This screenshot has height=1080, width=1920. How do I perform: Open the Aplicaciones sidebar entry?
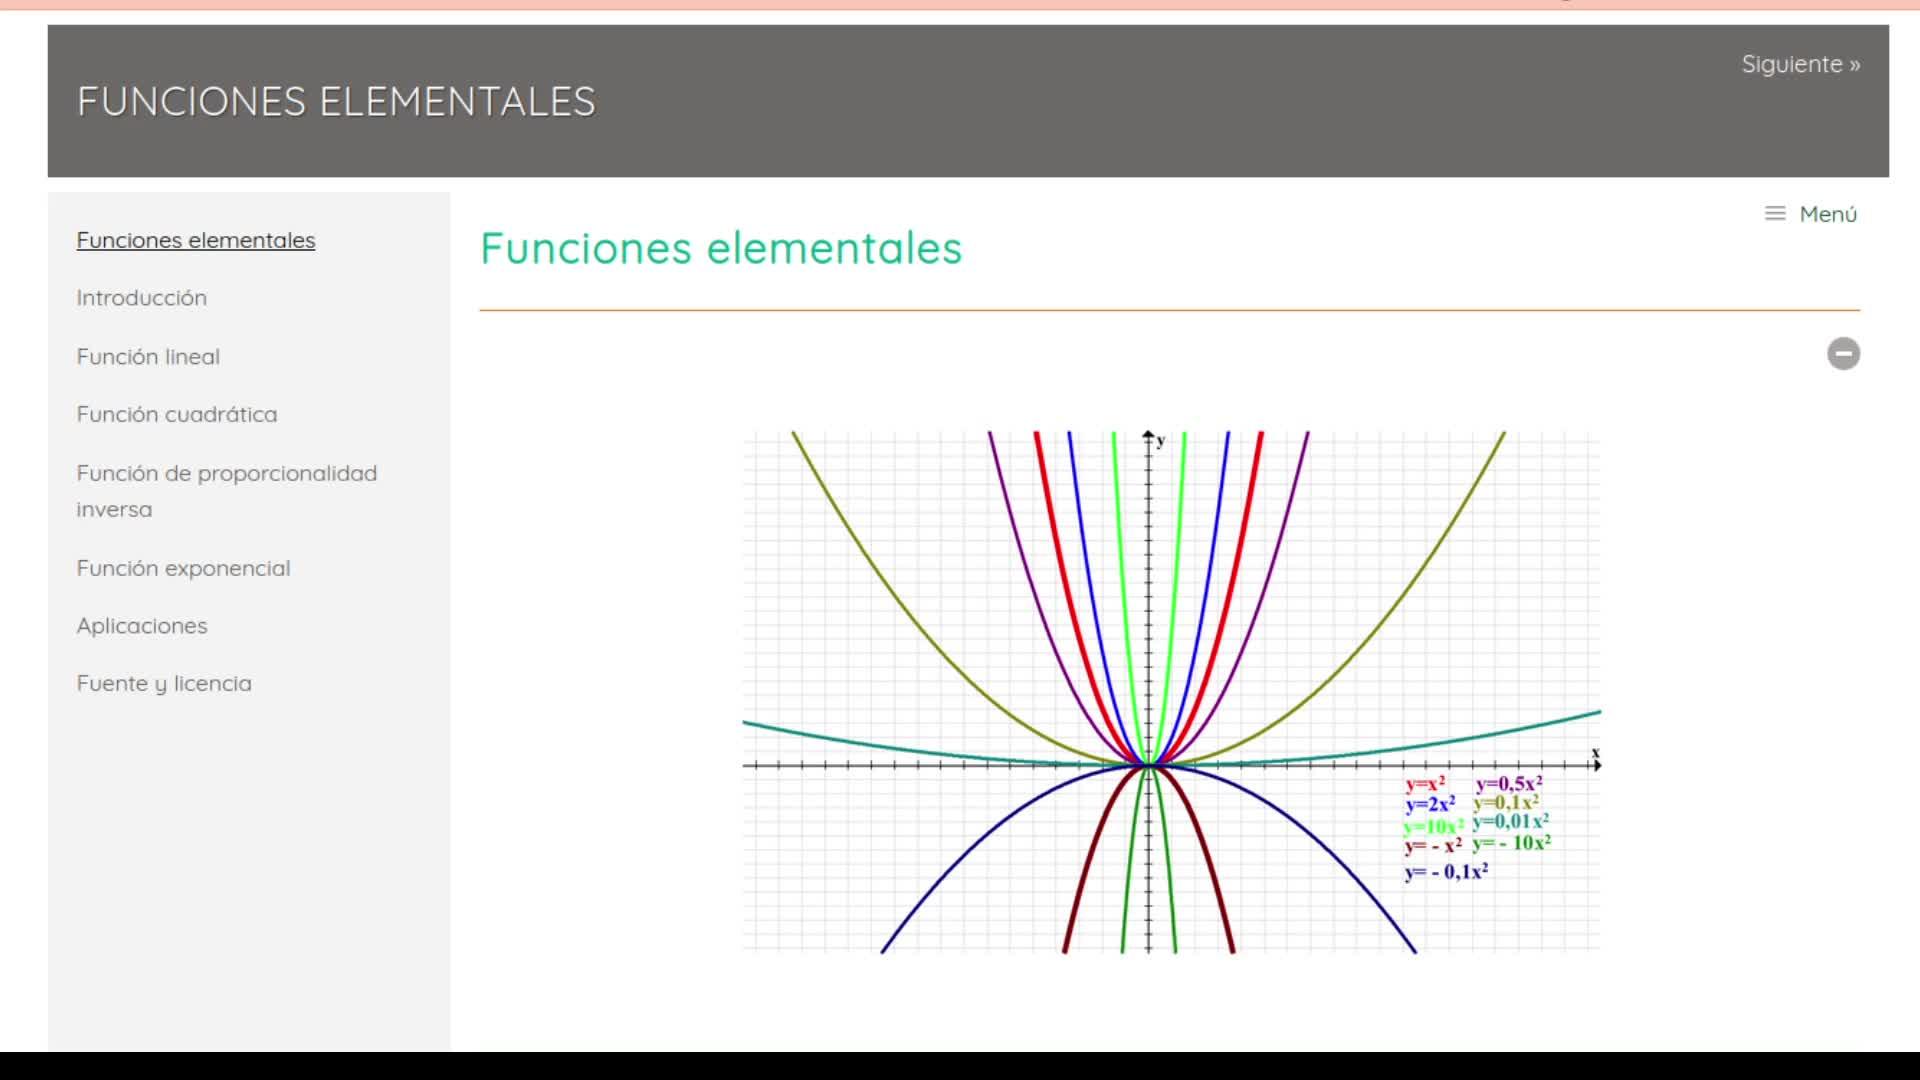click(x=142, y=626)
